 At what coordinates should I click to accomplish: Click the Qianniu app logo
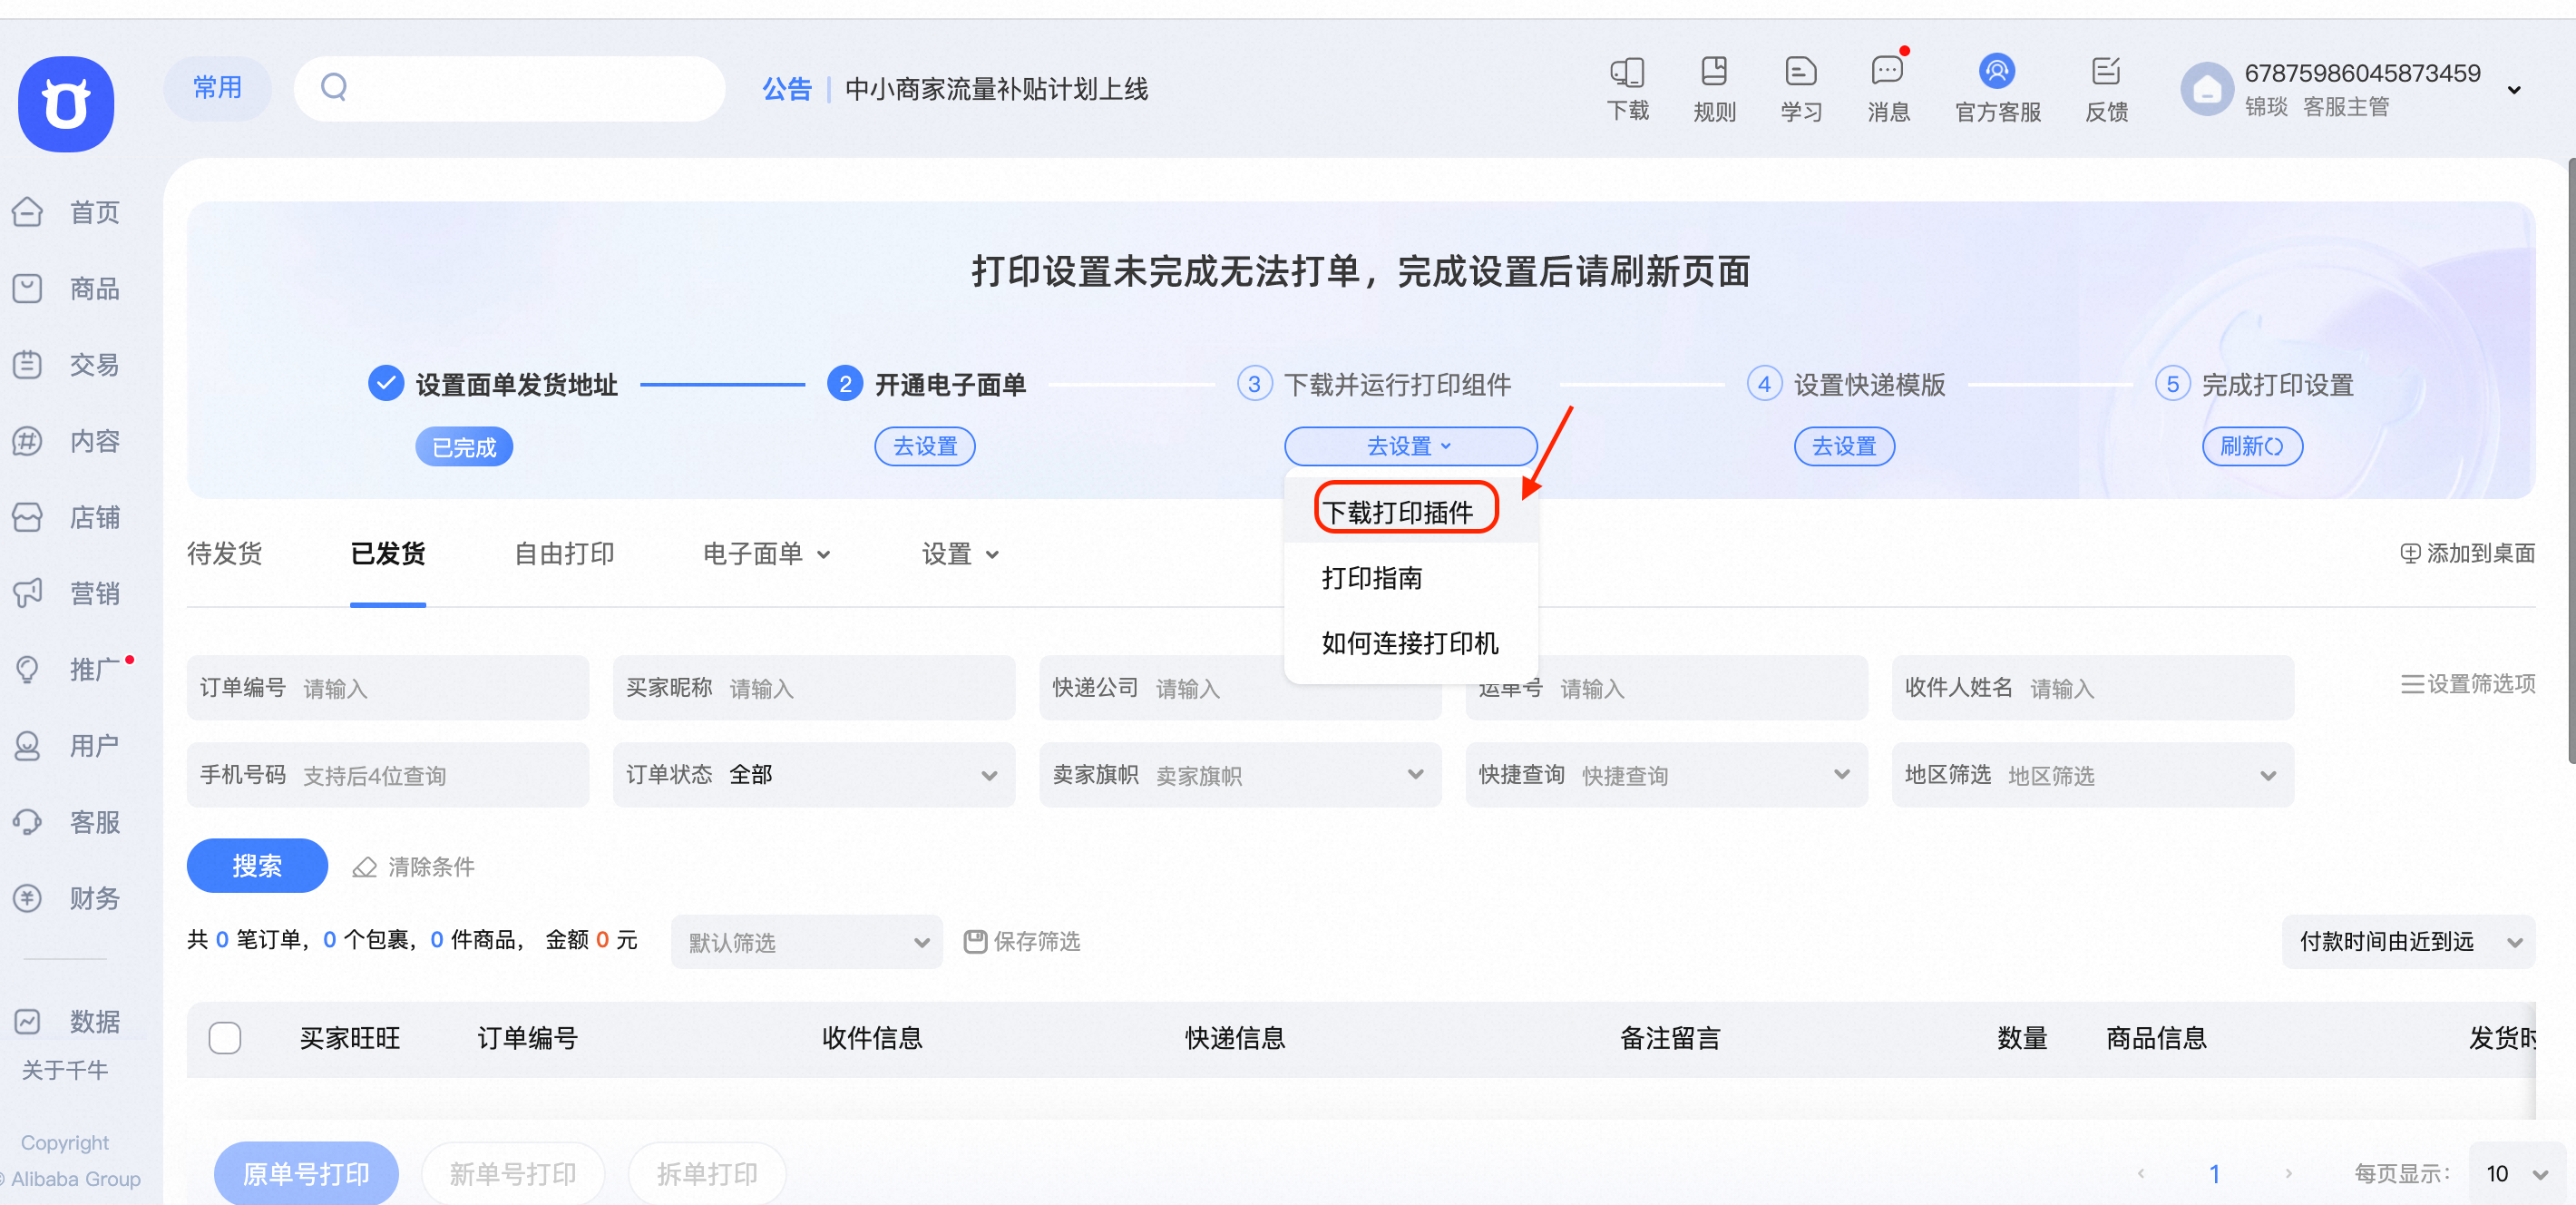click(66, 104)
